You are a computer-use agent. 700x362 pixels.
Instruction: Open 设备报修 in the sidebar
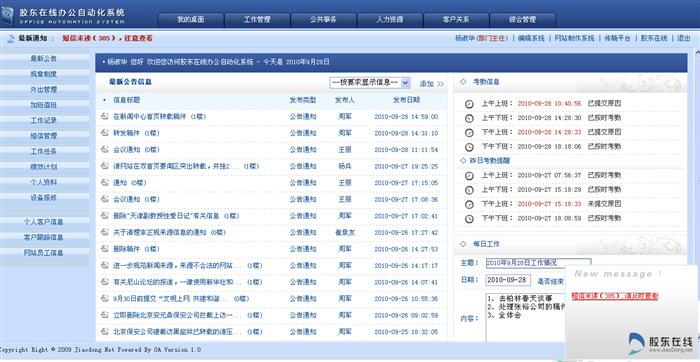coord(44,198)
